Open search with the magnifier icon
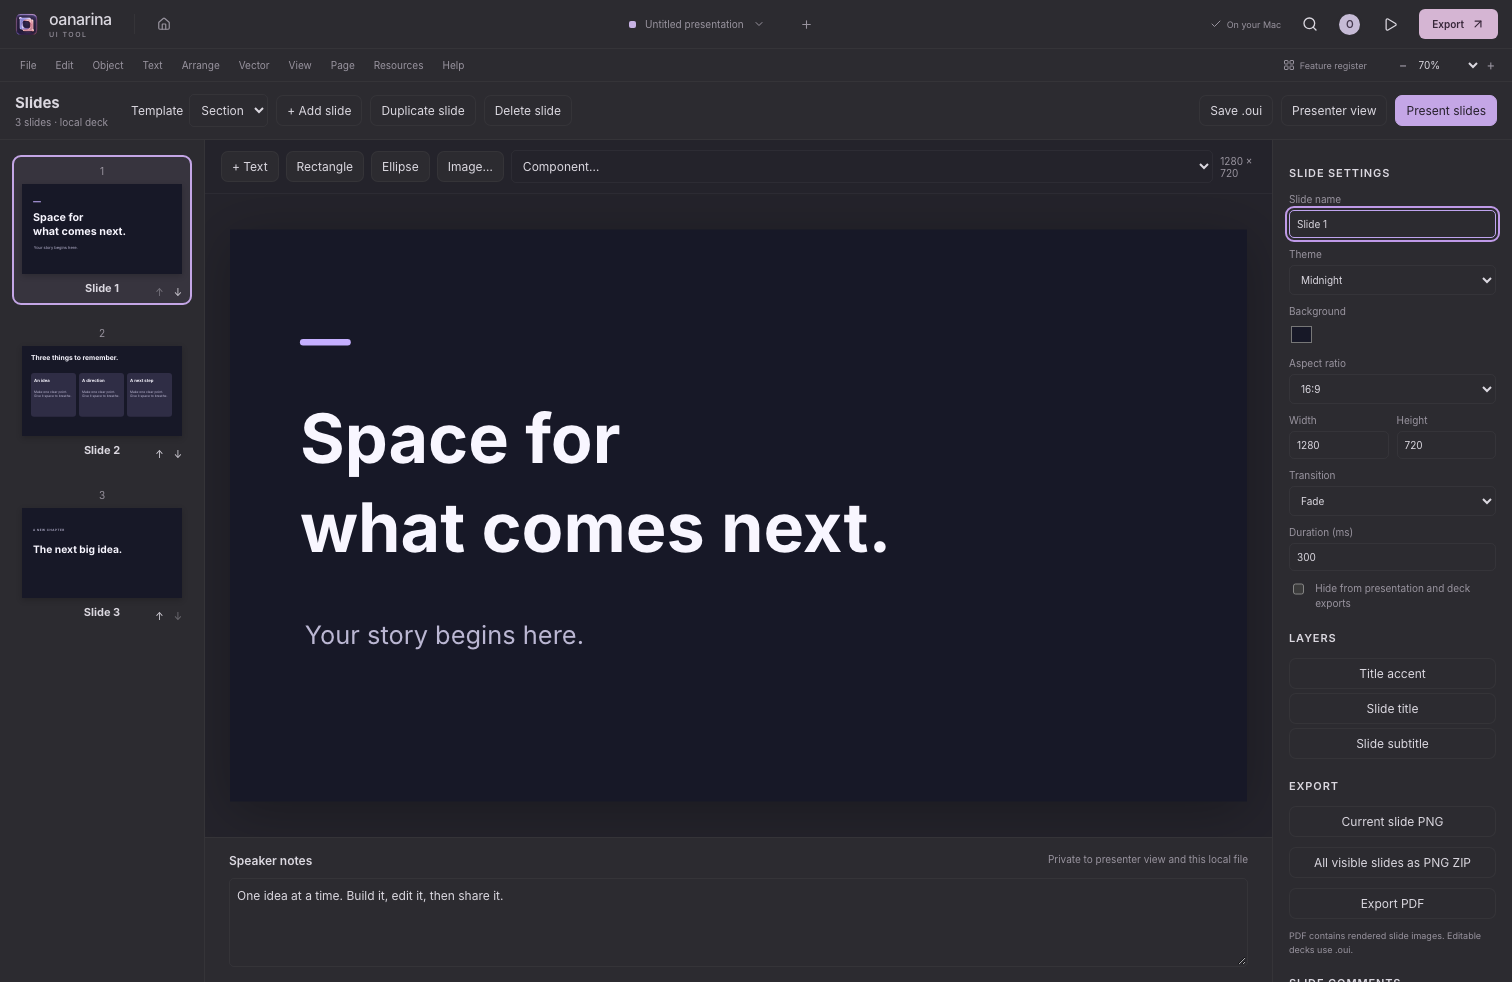 (1310, 24)
